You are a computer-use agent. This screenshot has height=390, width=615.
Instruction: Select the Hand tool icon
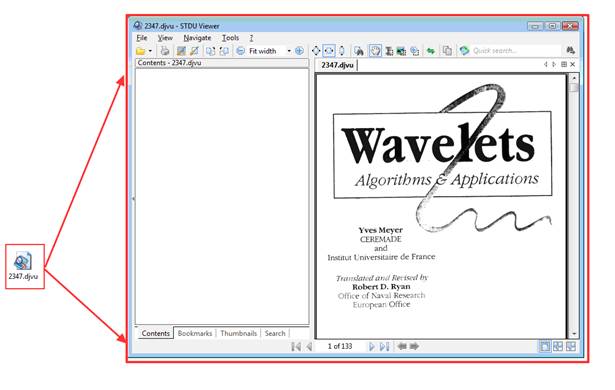pyautogui.click(x=375, y=51)
